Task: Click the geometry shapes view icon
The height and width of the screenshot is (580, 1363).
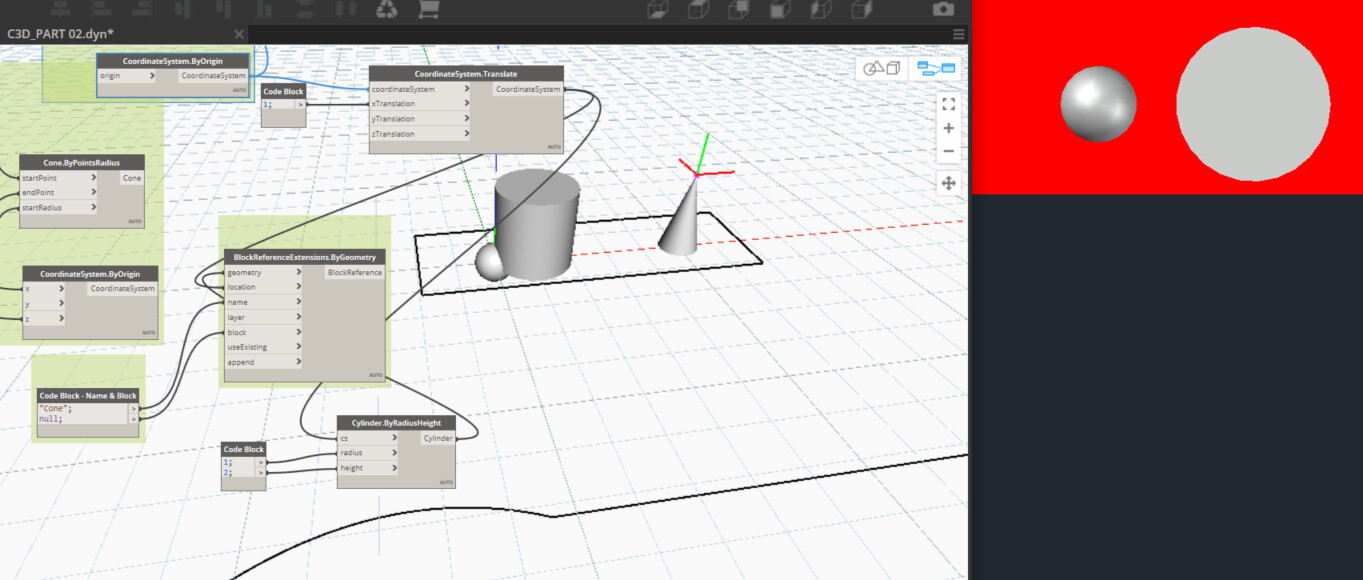Action: tap(876, 69)
